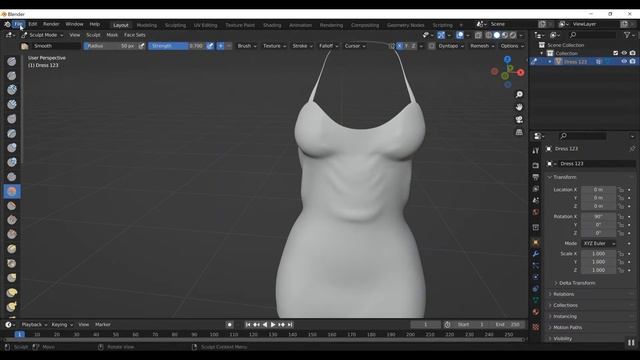This screenshot has height=360, width=640.
Task: Toggle radius pressure sensitivity button
Action: (x=142, y=46)
